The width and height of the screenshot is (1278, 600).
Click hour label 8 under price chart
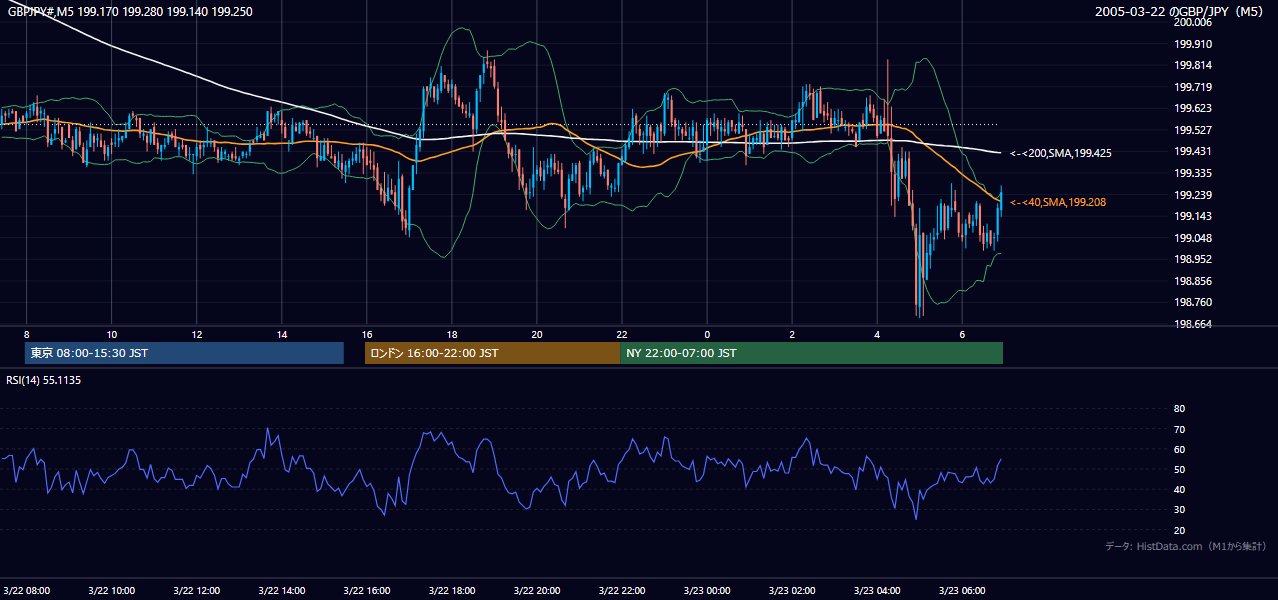tap(27, 334)
